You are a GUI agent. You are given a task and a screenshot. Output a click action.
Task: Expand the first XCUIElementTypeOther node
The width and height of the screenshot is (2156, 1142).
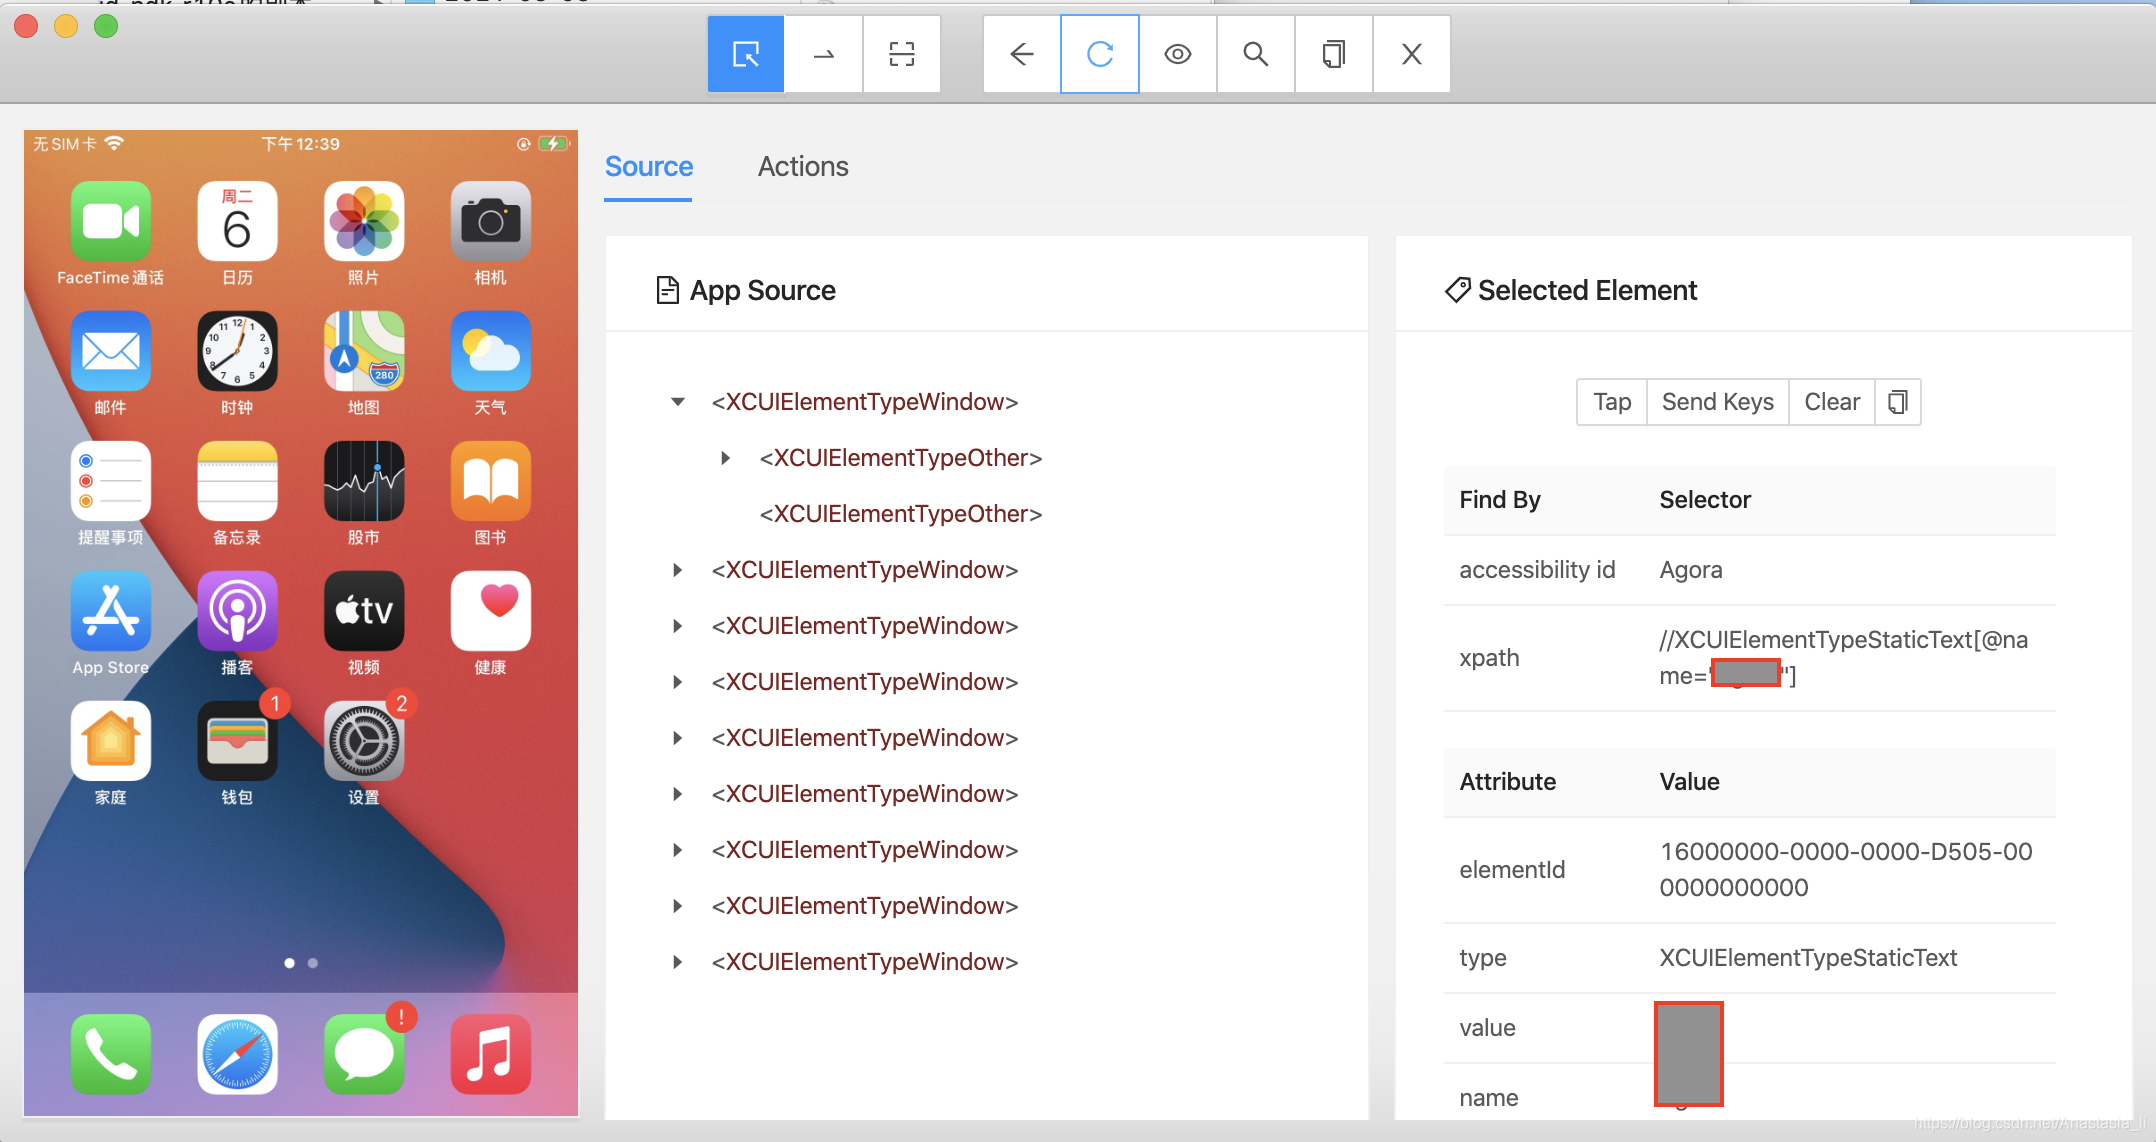[726, 458]
